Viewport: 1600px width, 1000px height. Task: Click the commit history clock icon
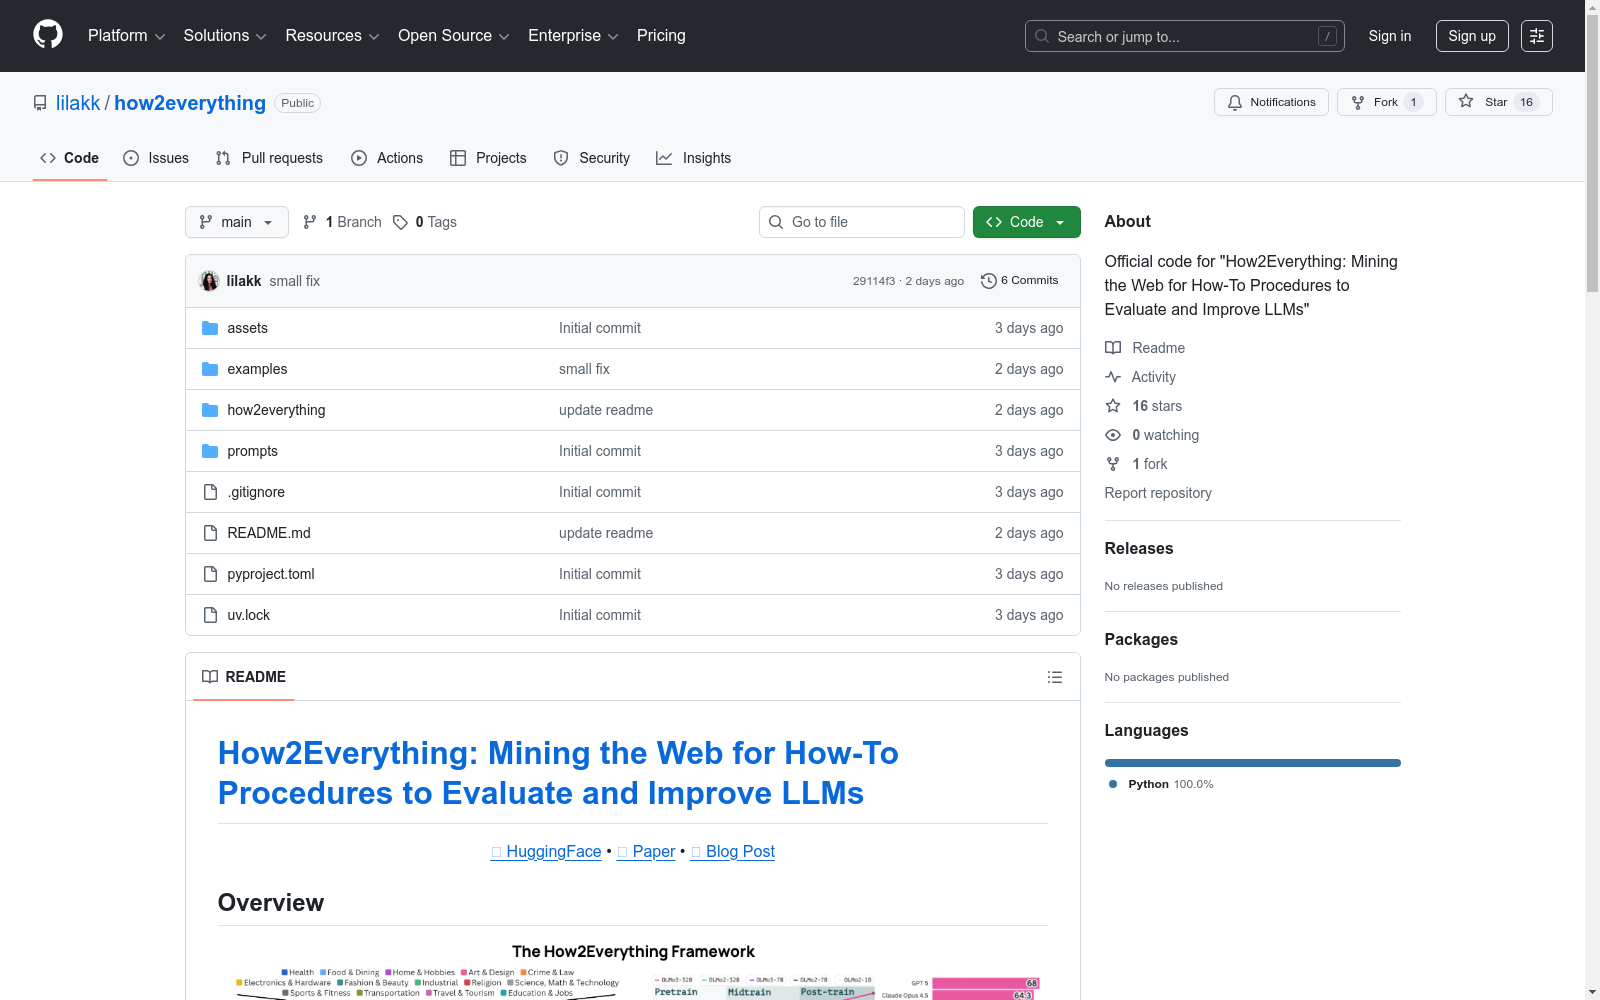point(989,281)
